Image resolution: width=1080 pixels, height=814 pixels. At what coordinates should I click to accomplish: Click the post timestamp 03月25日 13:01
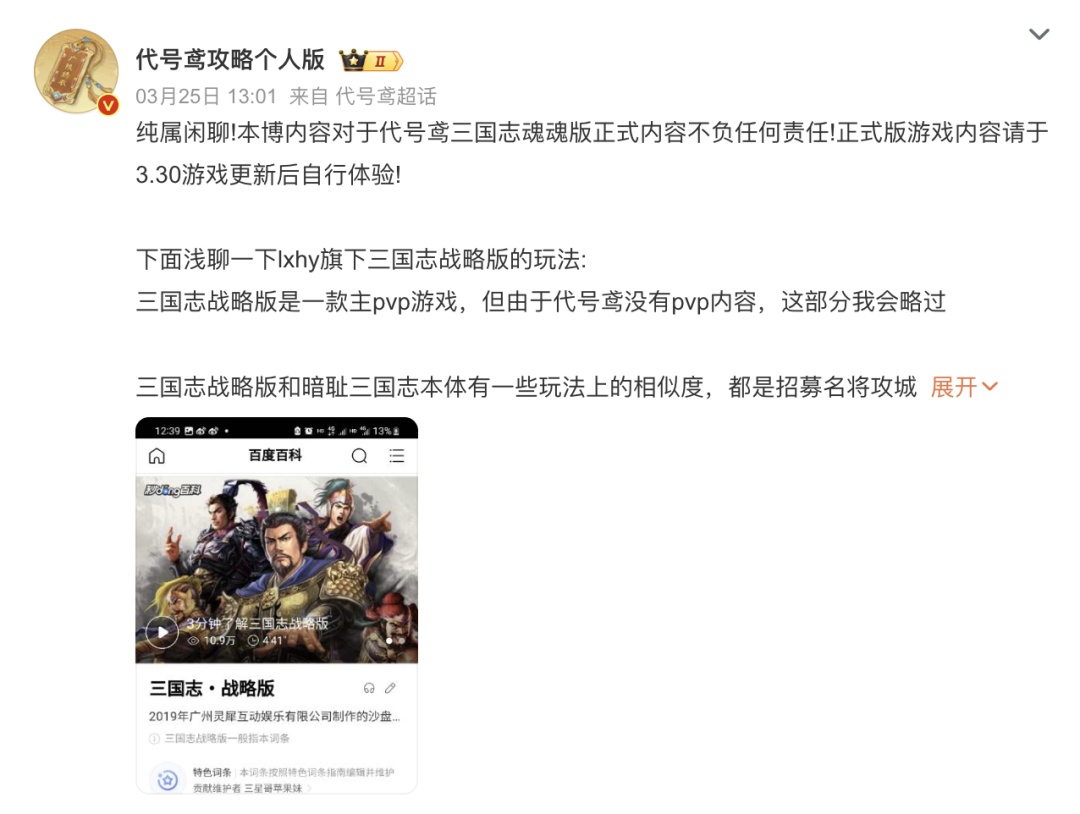tap(206, 96)
